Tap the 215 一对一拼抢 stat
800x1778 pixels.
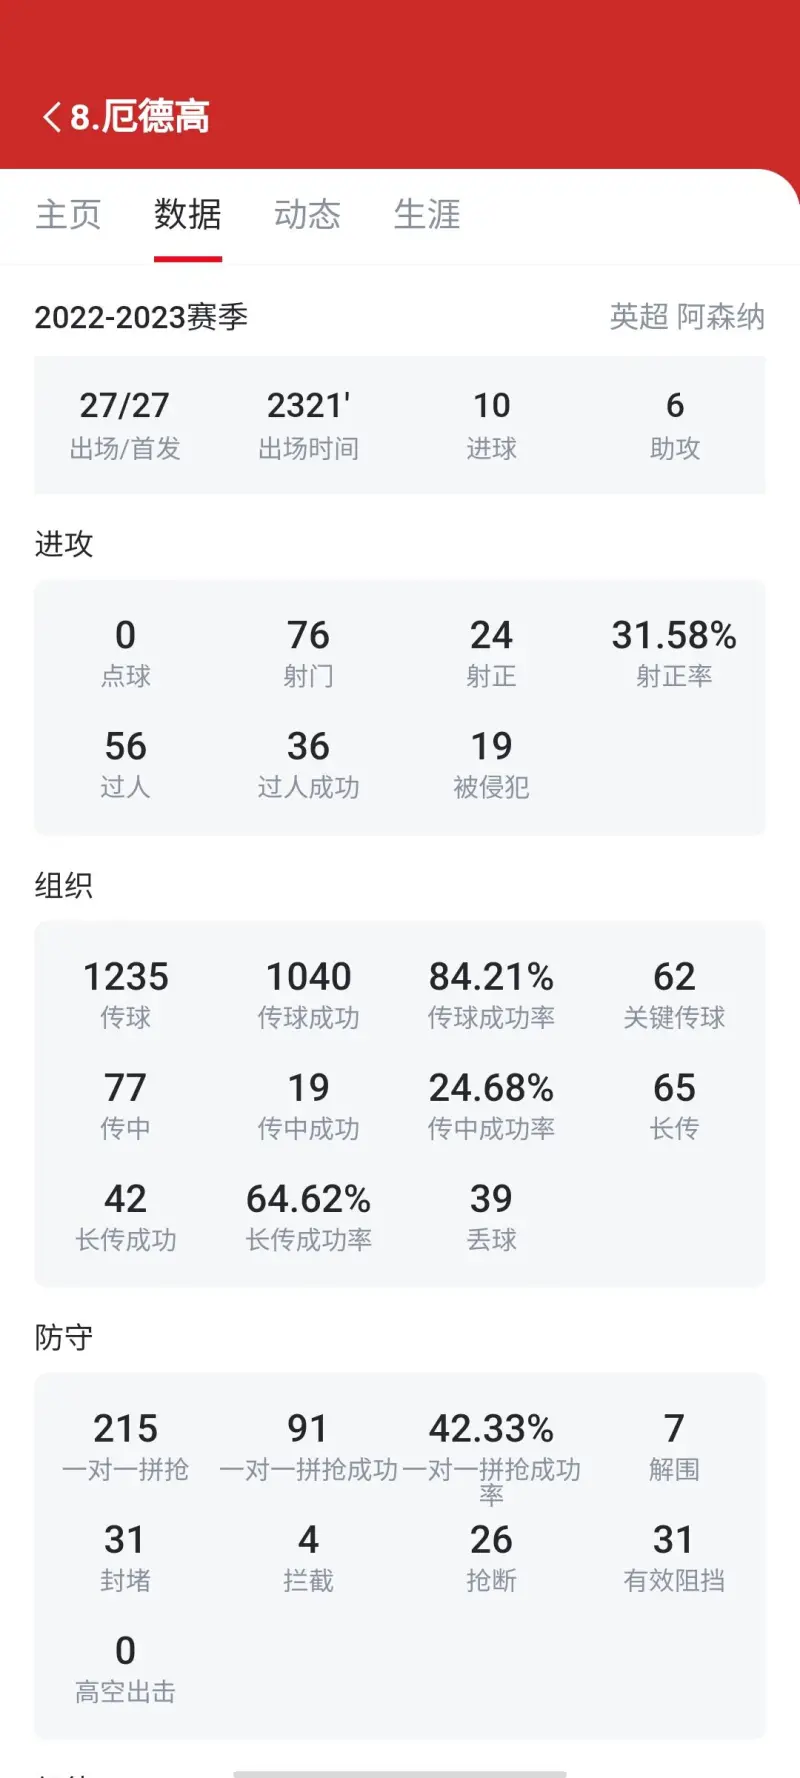(125, 1447)
